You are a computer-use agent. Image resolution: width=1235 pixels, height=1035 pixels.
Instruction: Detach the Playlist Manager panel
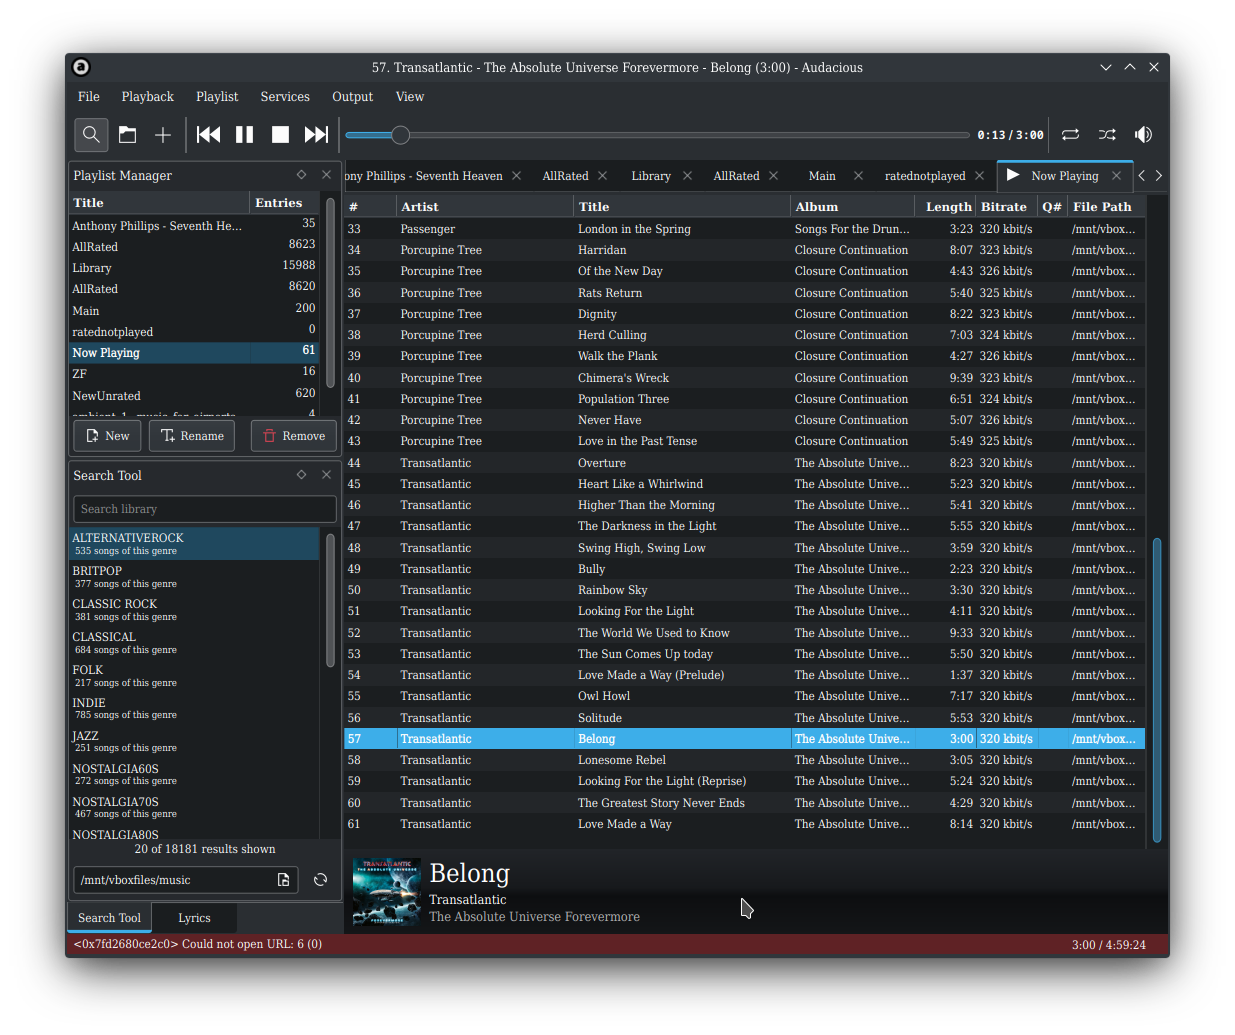301,175
